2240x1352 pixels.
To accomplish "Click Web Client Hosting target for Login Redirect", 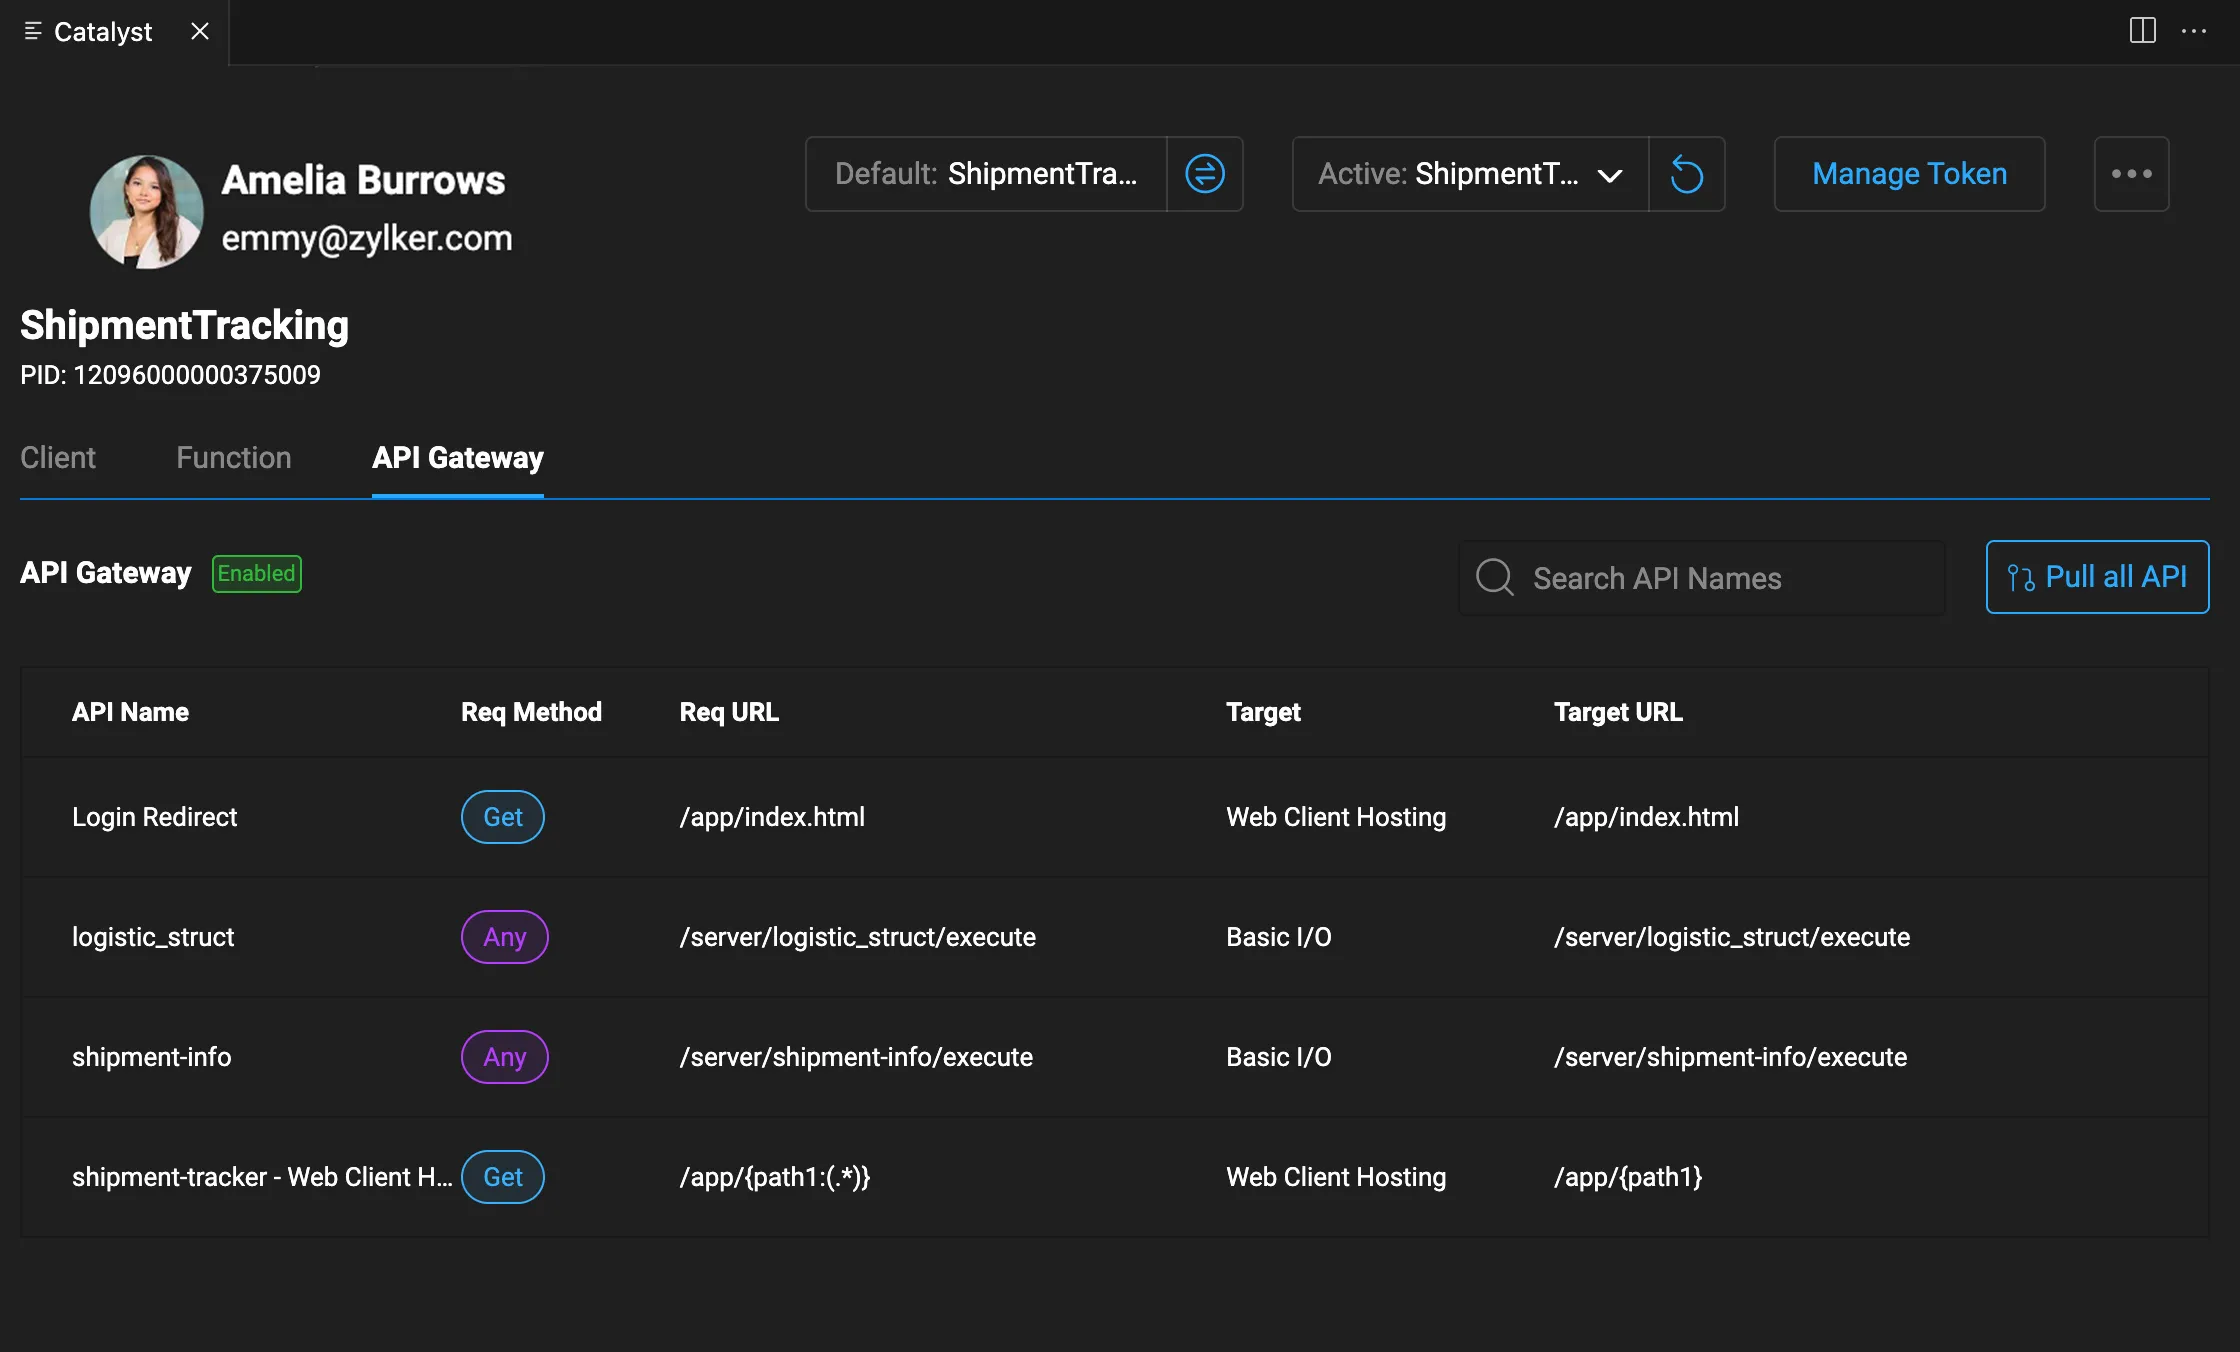I will coord(1336,817).
